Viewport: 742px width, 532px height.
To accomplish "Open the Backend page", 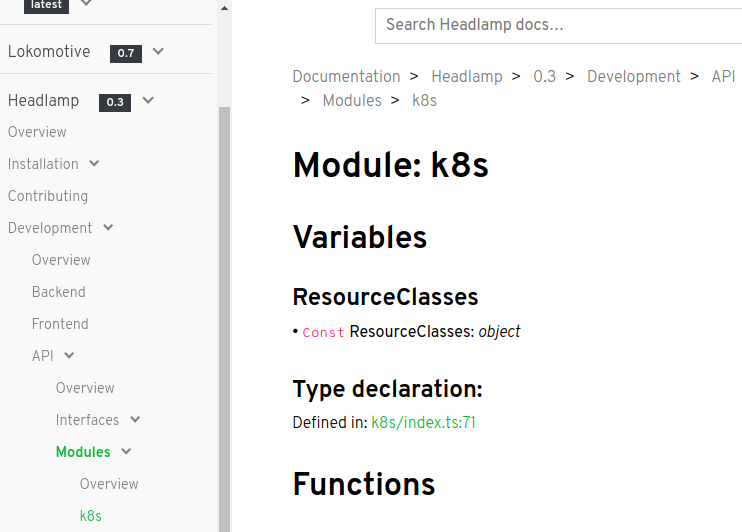I will tap(59, 292).
